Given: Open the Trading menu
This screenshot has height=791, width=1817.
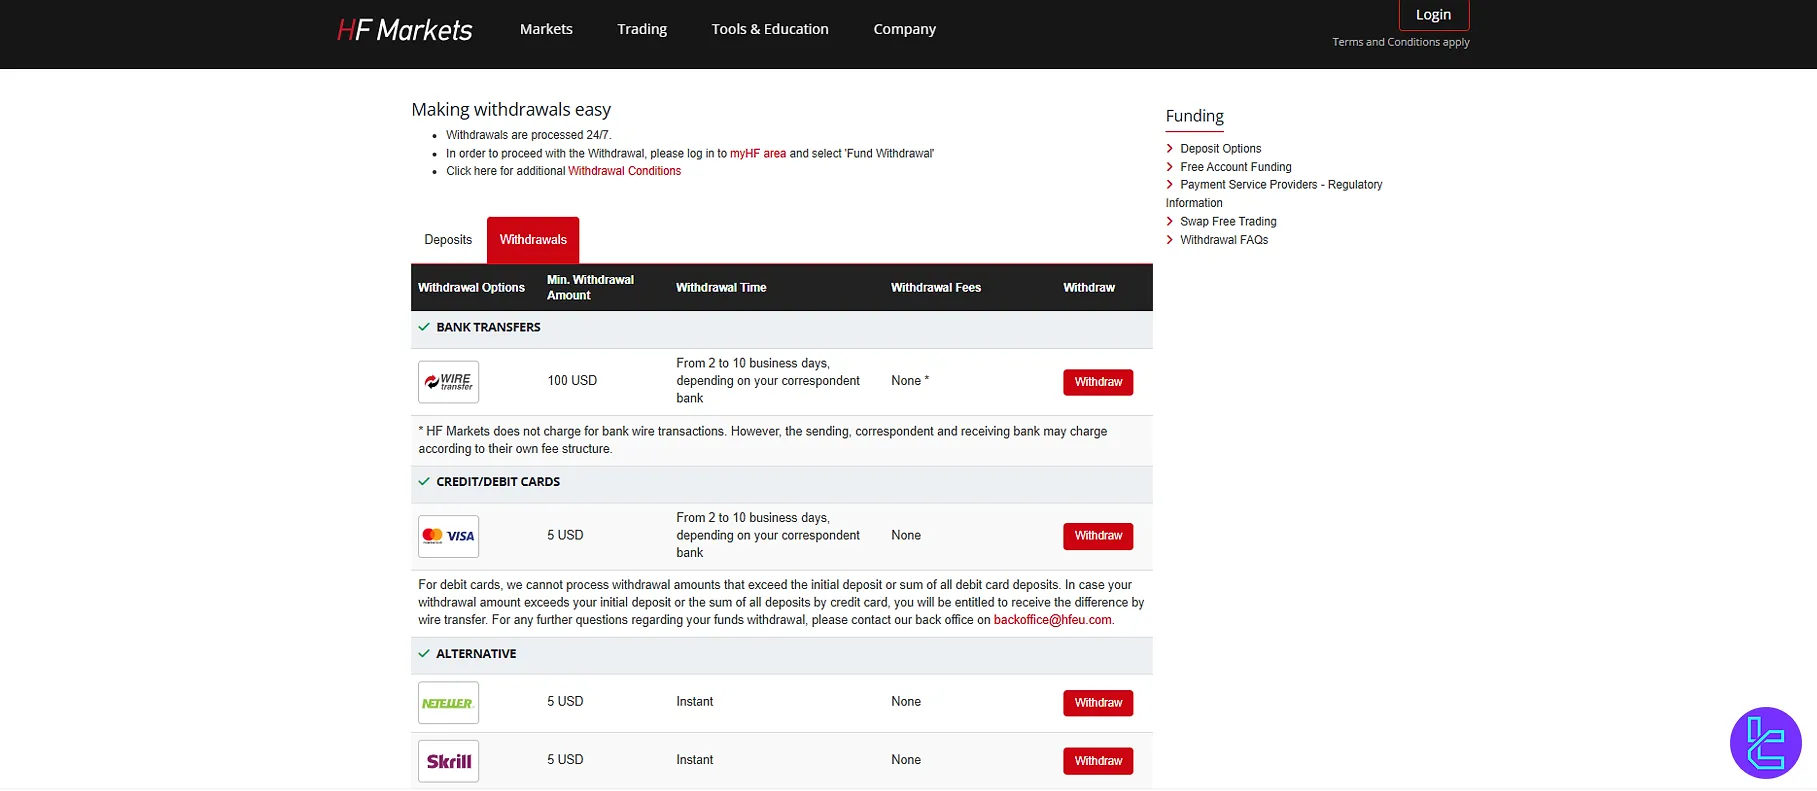Looking at the screenshot, I should pyautogui.click(x=642, y=29).
